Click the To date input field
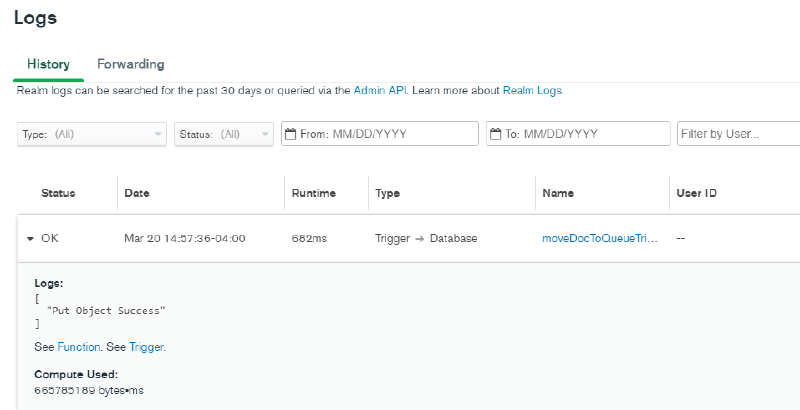The image size is (800, 410). [x=578, y=134]
